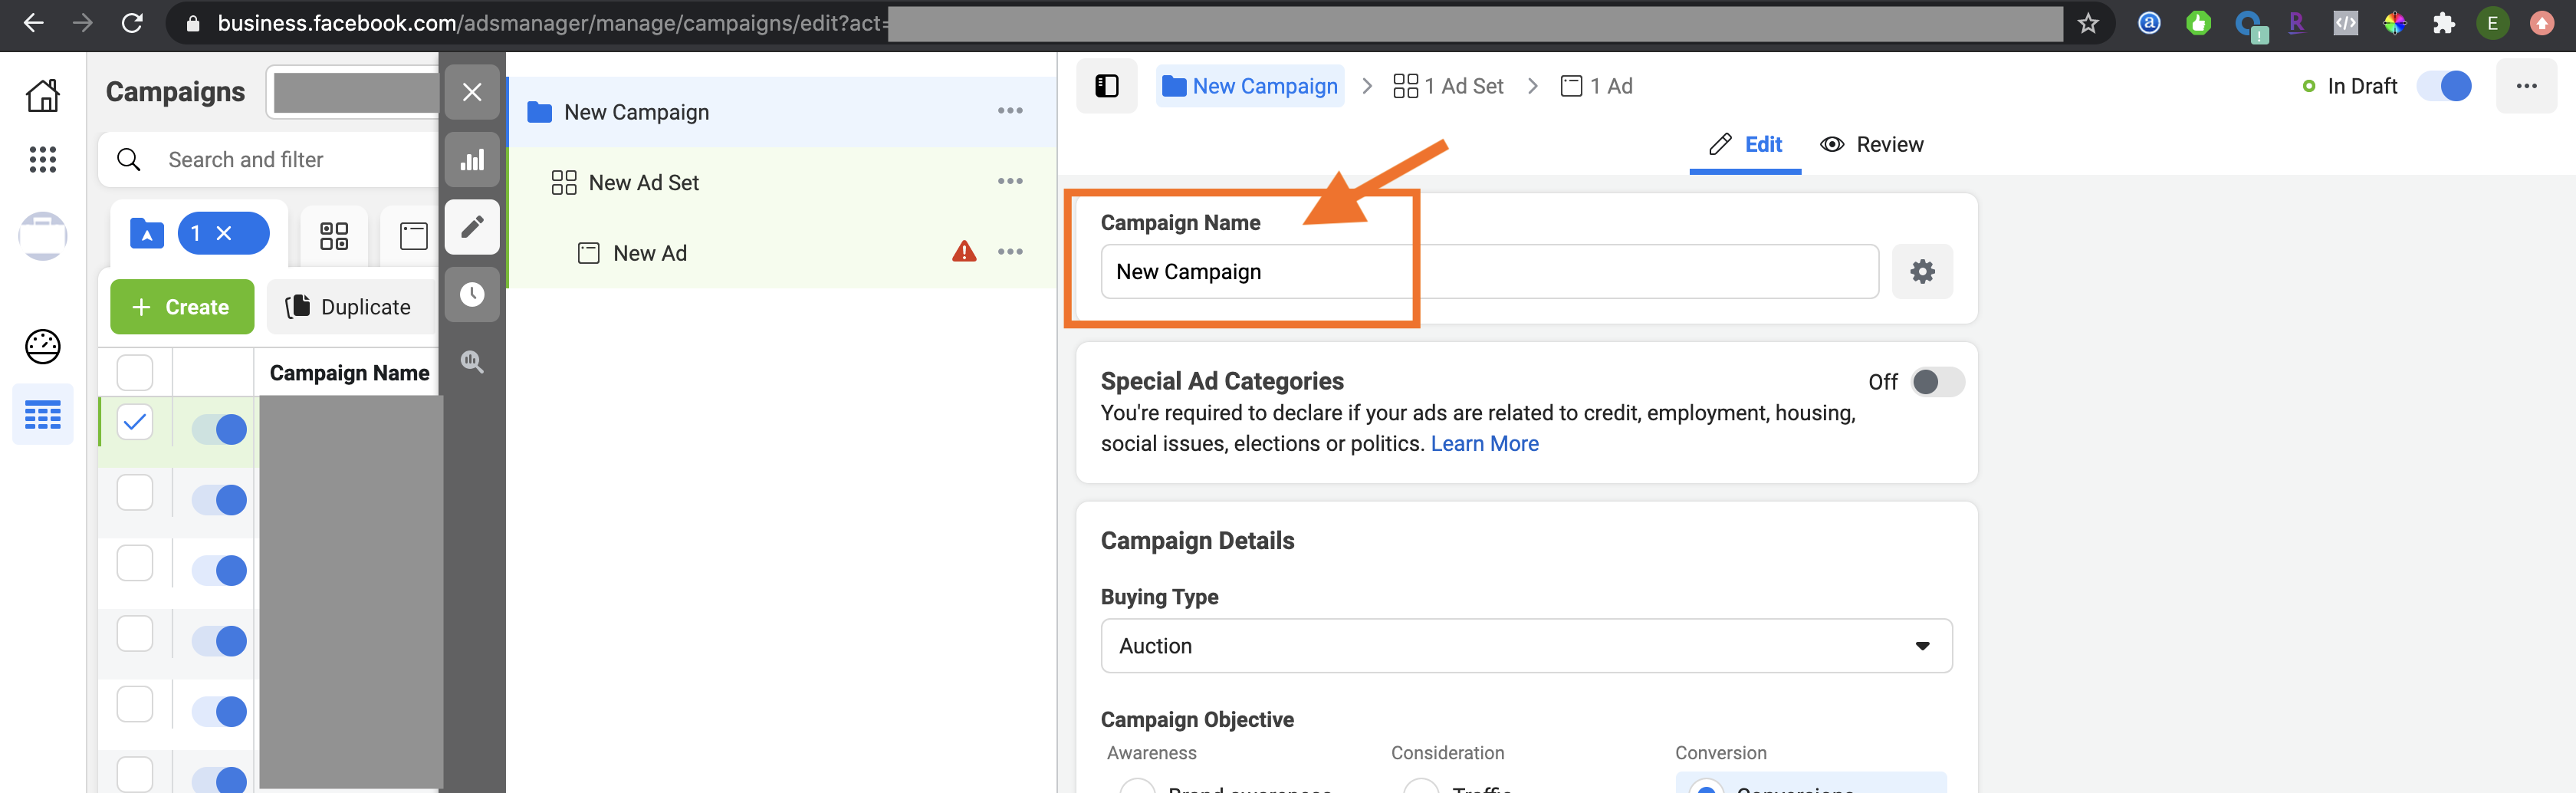Open the clock history icon in side toolbar
Screen dimensions: 2576x793
tap(472, 294)
